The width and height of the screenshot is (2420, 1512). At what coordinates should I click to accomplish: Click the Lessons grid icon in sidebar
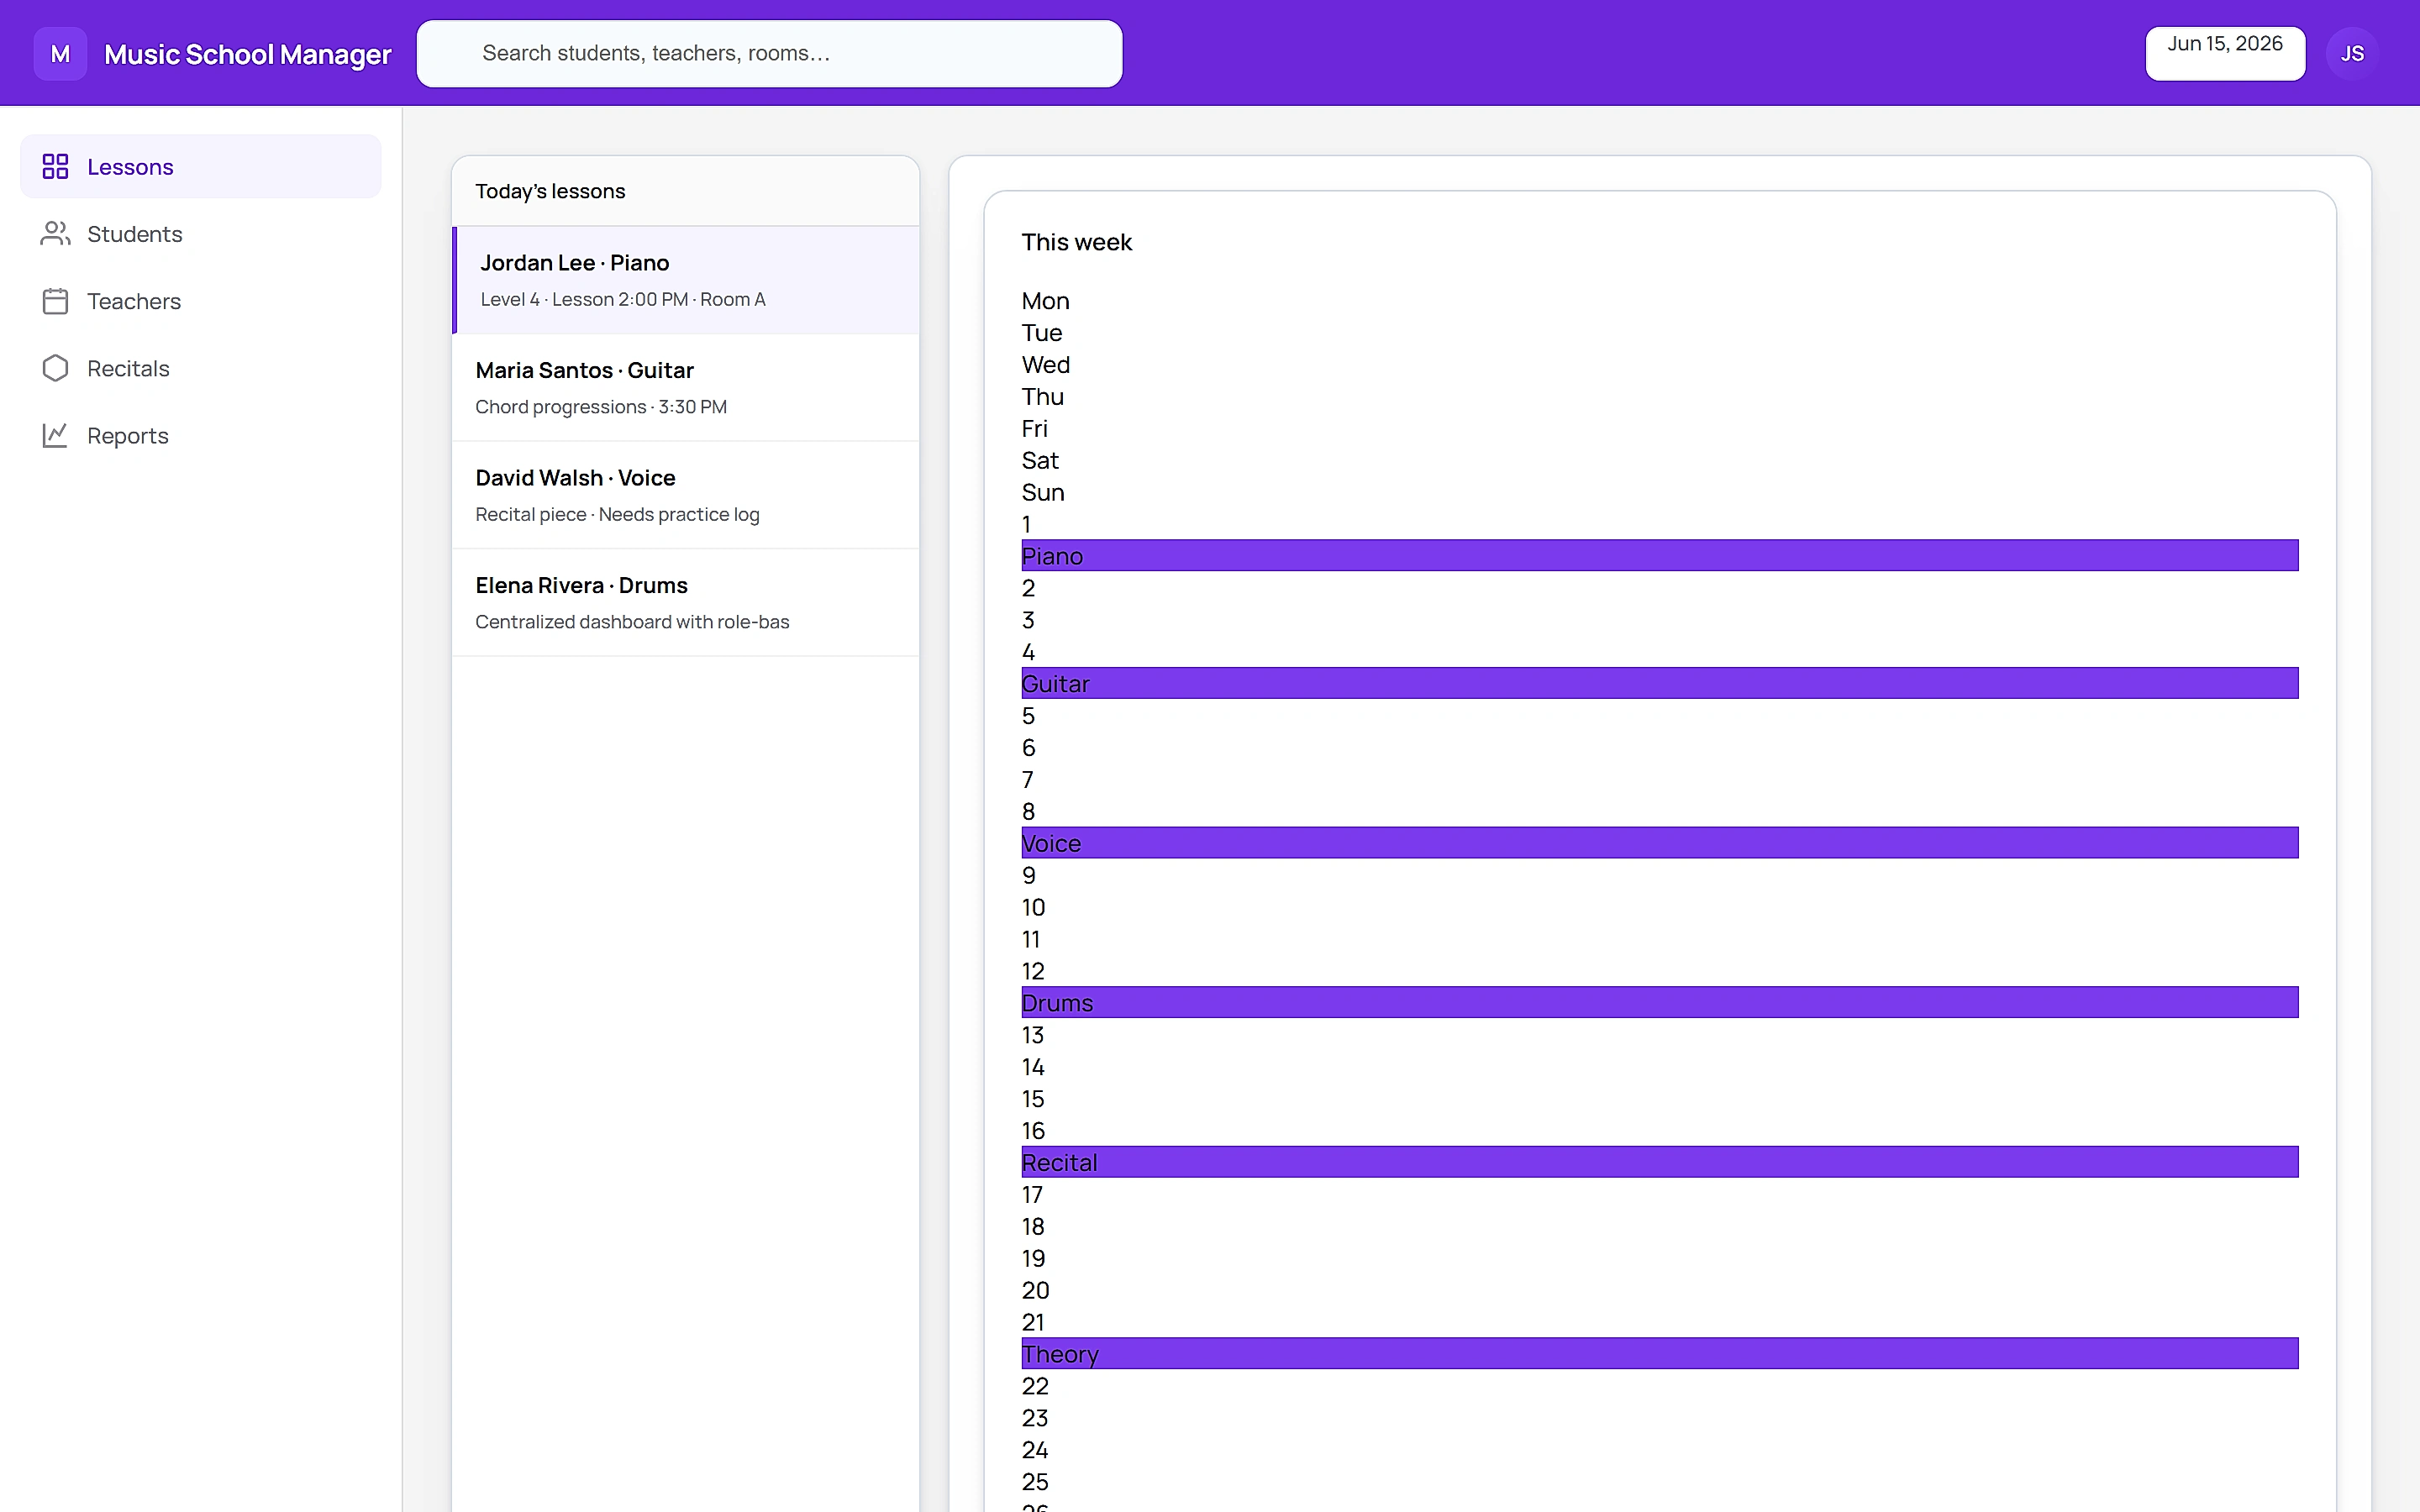[55, 166]
